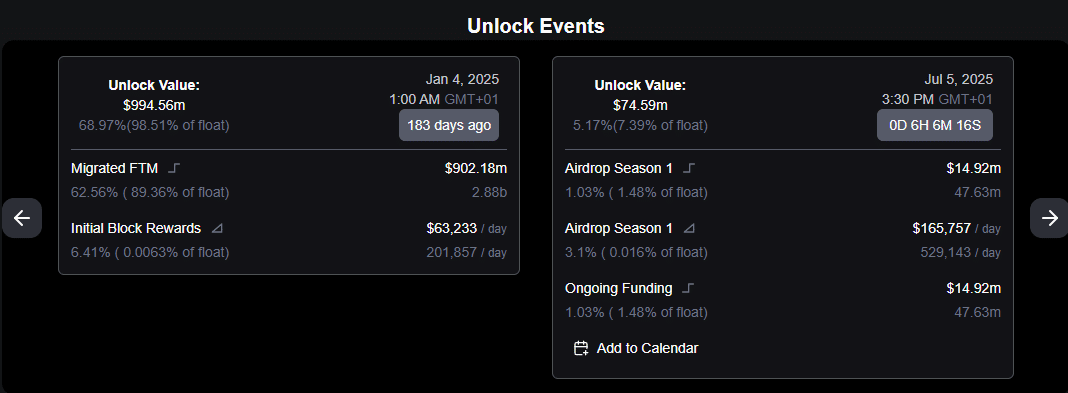The image size is (1068, 393).
Task: Click the cliff icon next to first Airdrop Season 1
Action: point(689,168)
